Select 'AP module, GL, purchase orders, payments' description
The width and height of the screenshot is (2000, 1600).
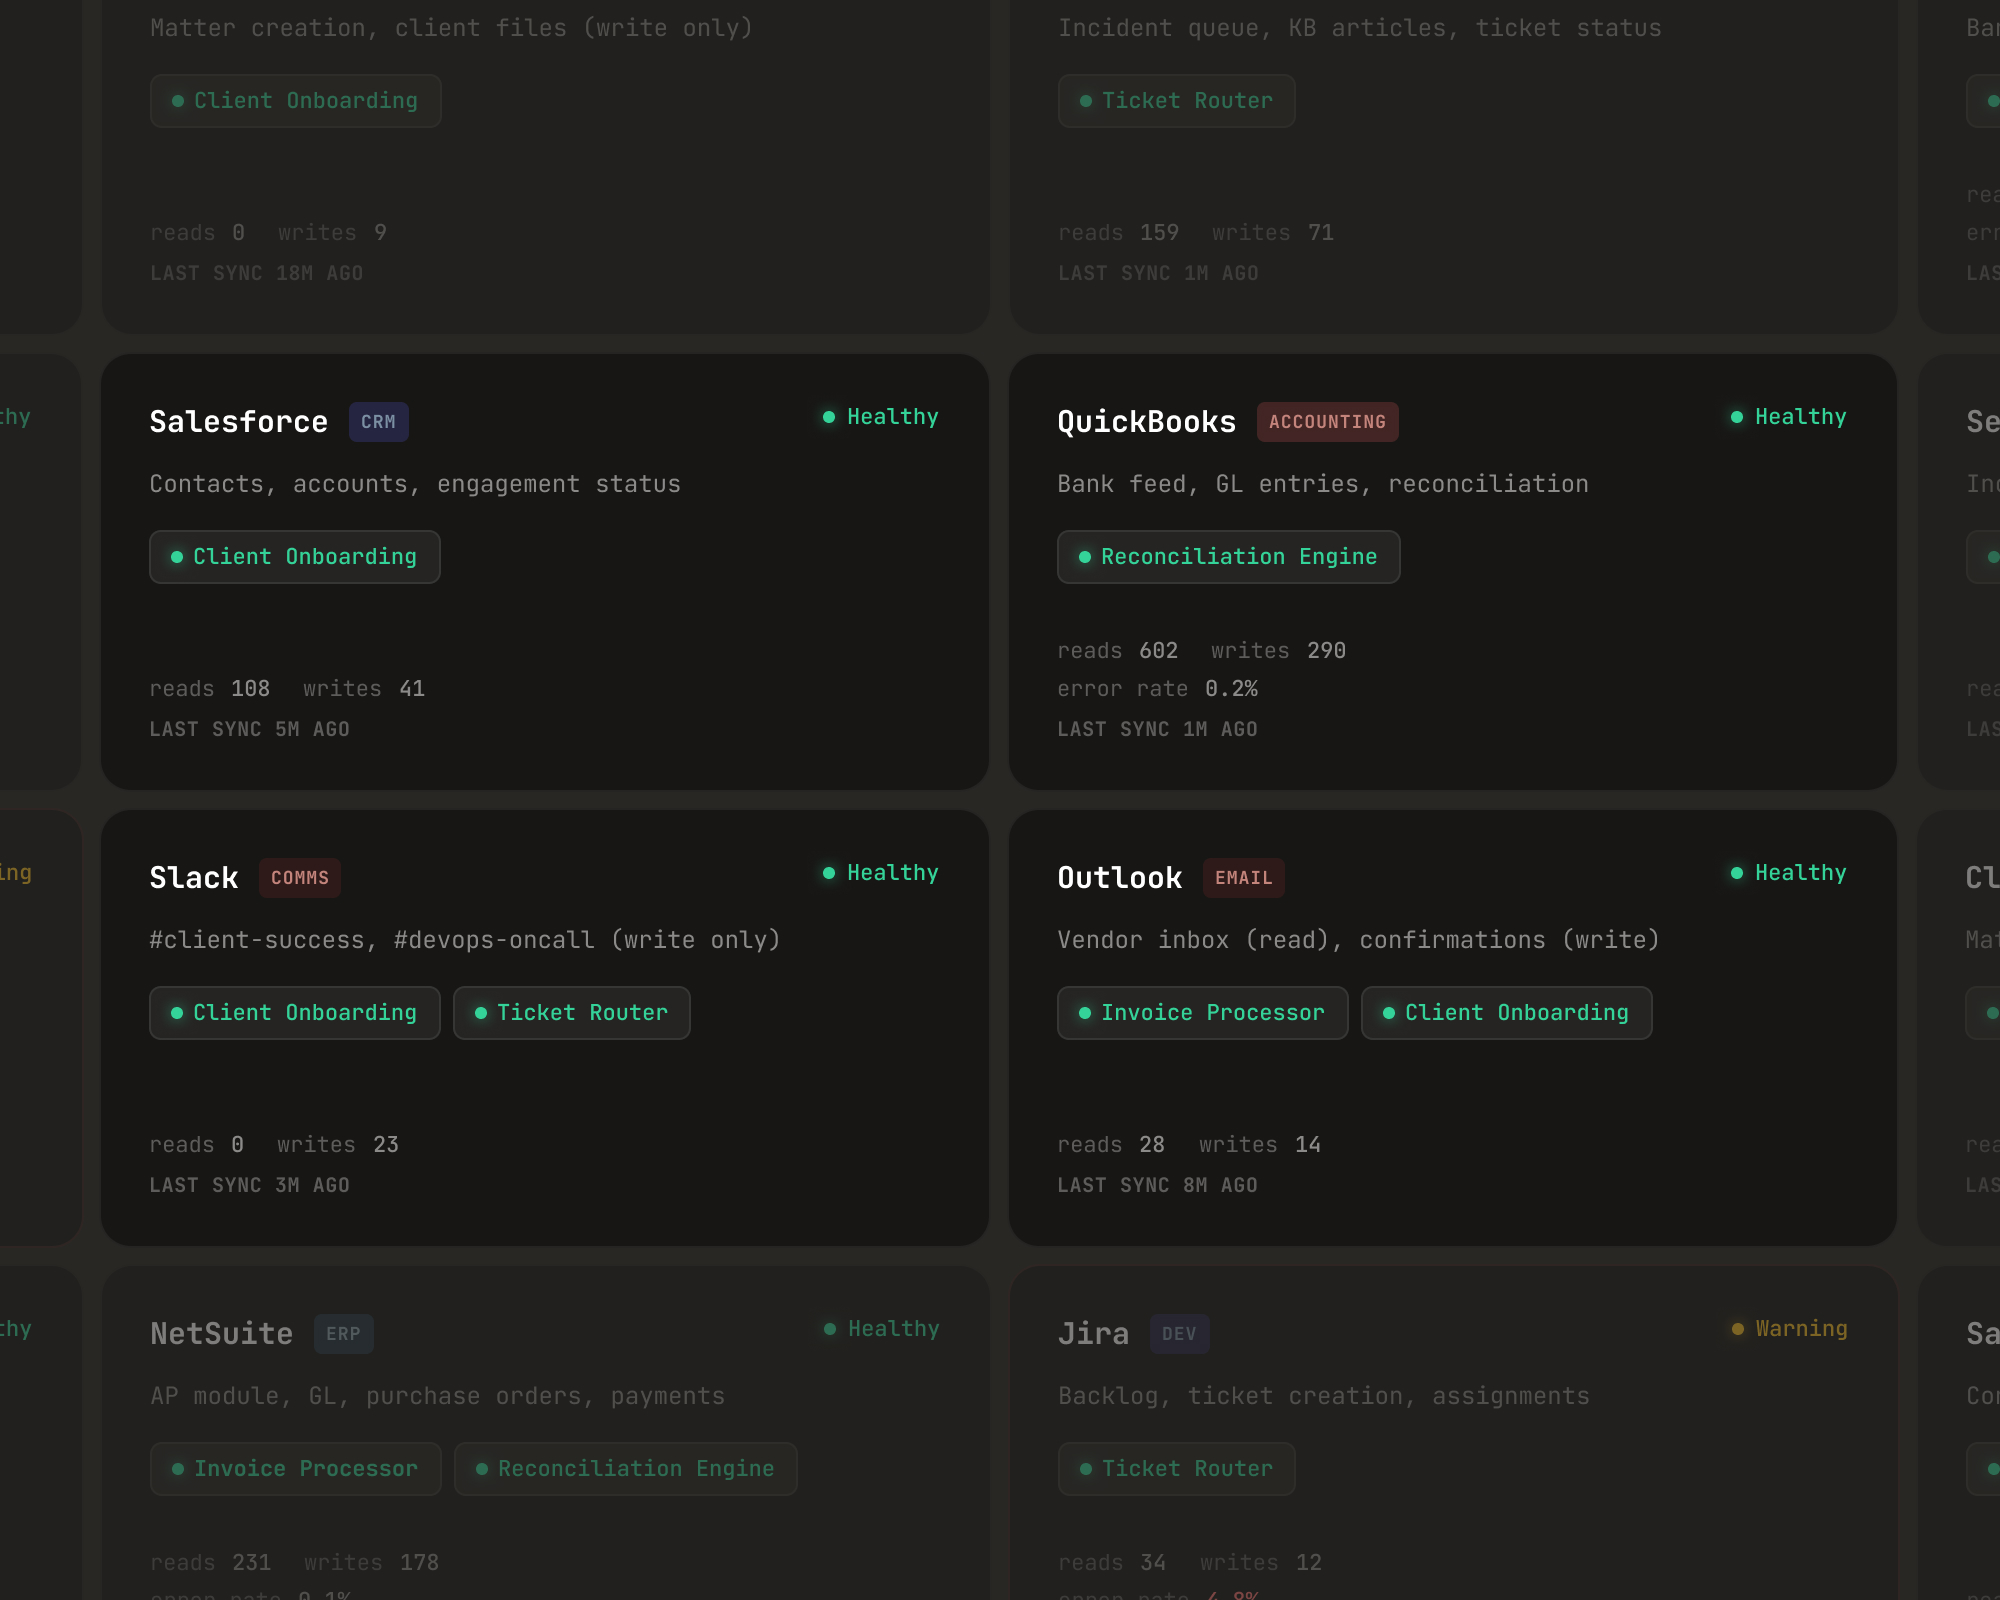pos(438,1396)
